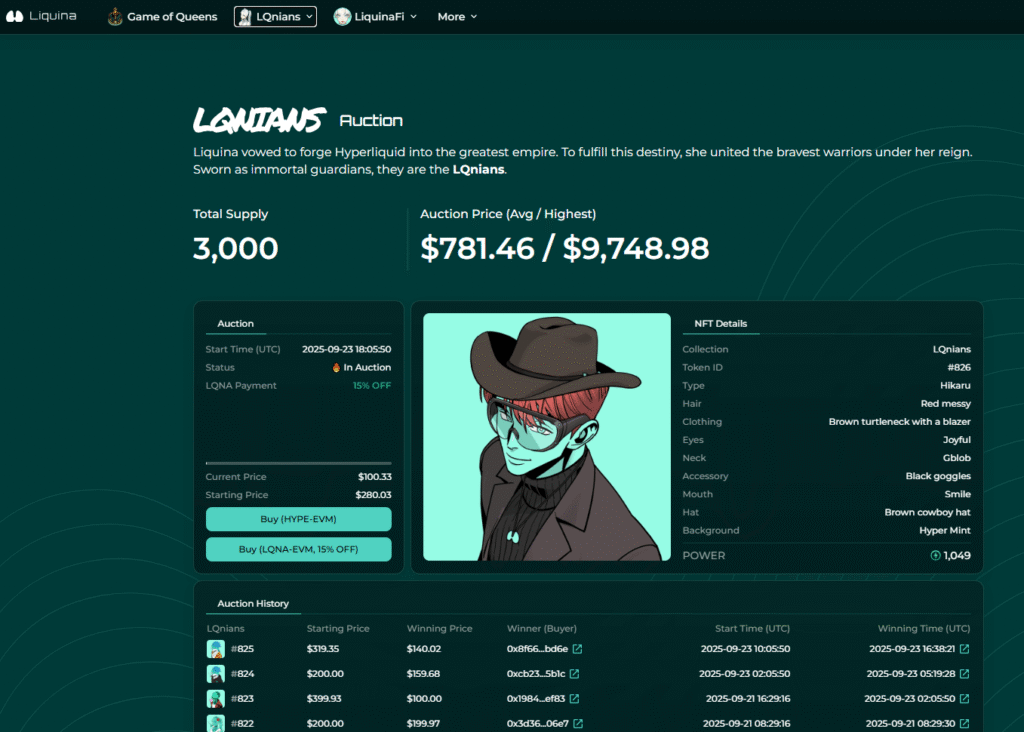This screenshot has height=732, width=1024.
Task: Click the LQnians avatar icon in navbar
Action: 245,17
